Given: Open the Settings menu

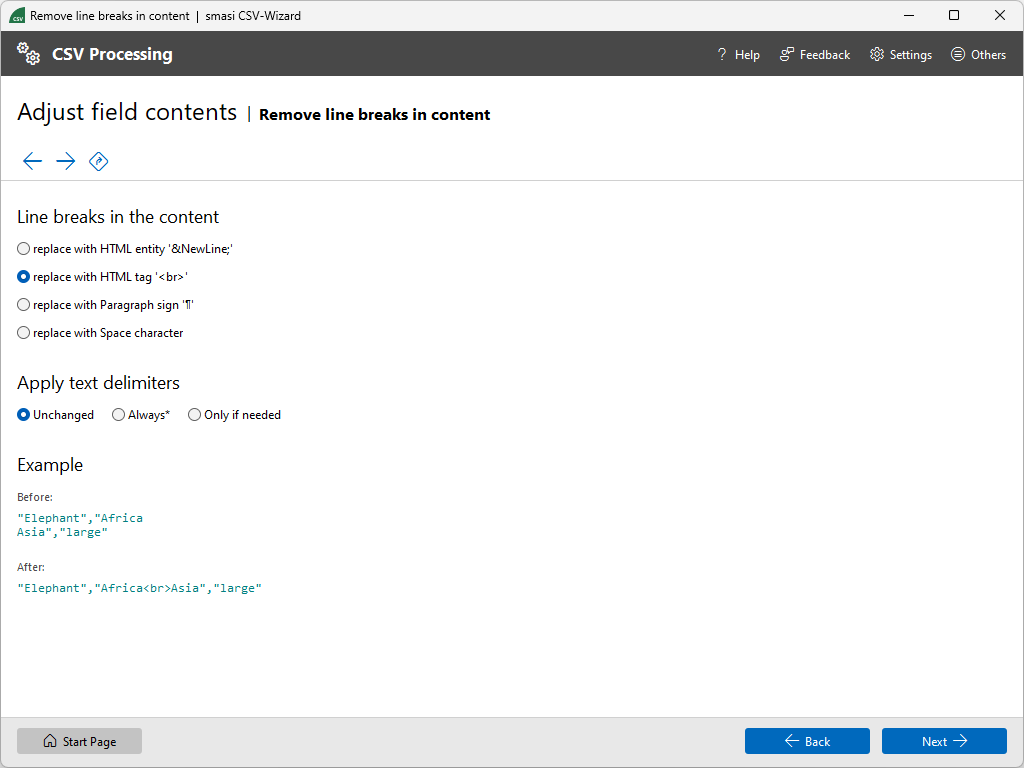Looking at the screenshot, I should pos(900,54).
